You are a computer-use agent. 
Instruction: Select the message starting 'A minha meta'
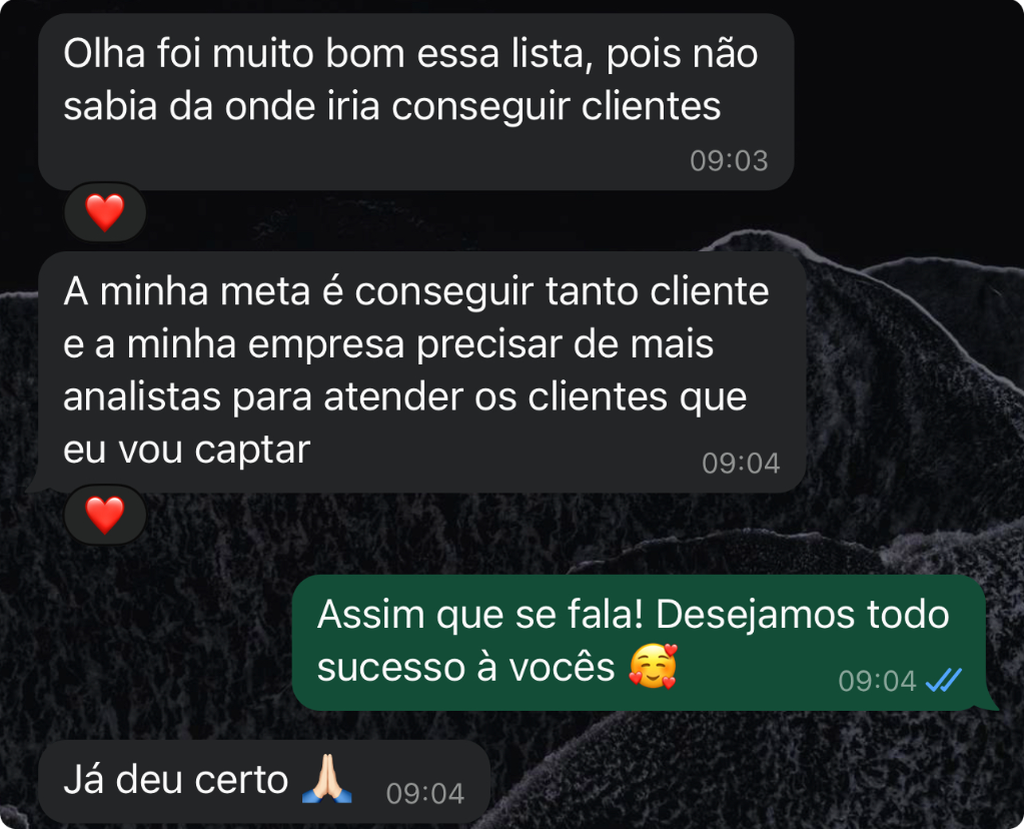422,372
